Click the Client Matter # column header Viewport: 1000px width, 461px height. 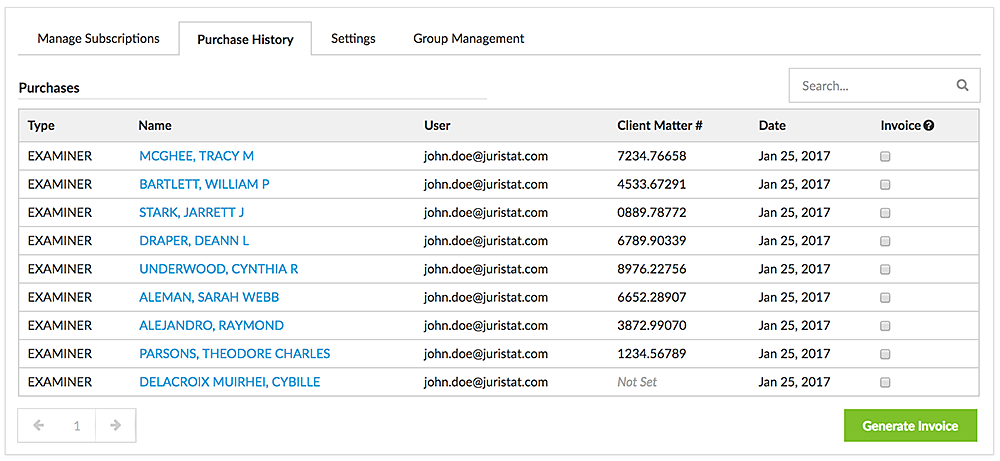pyautogui.click(x=659, y=126)
